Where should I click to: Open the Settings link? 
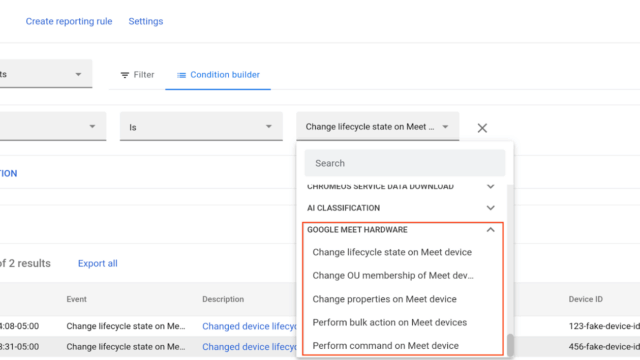[146, 21]
